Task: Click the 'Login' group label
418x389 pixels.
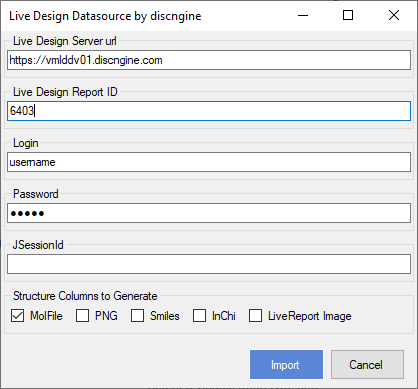Action: coord(26,143)
